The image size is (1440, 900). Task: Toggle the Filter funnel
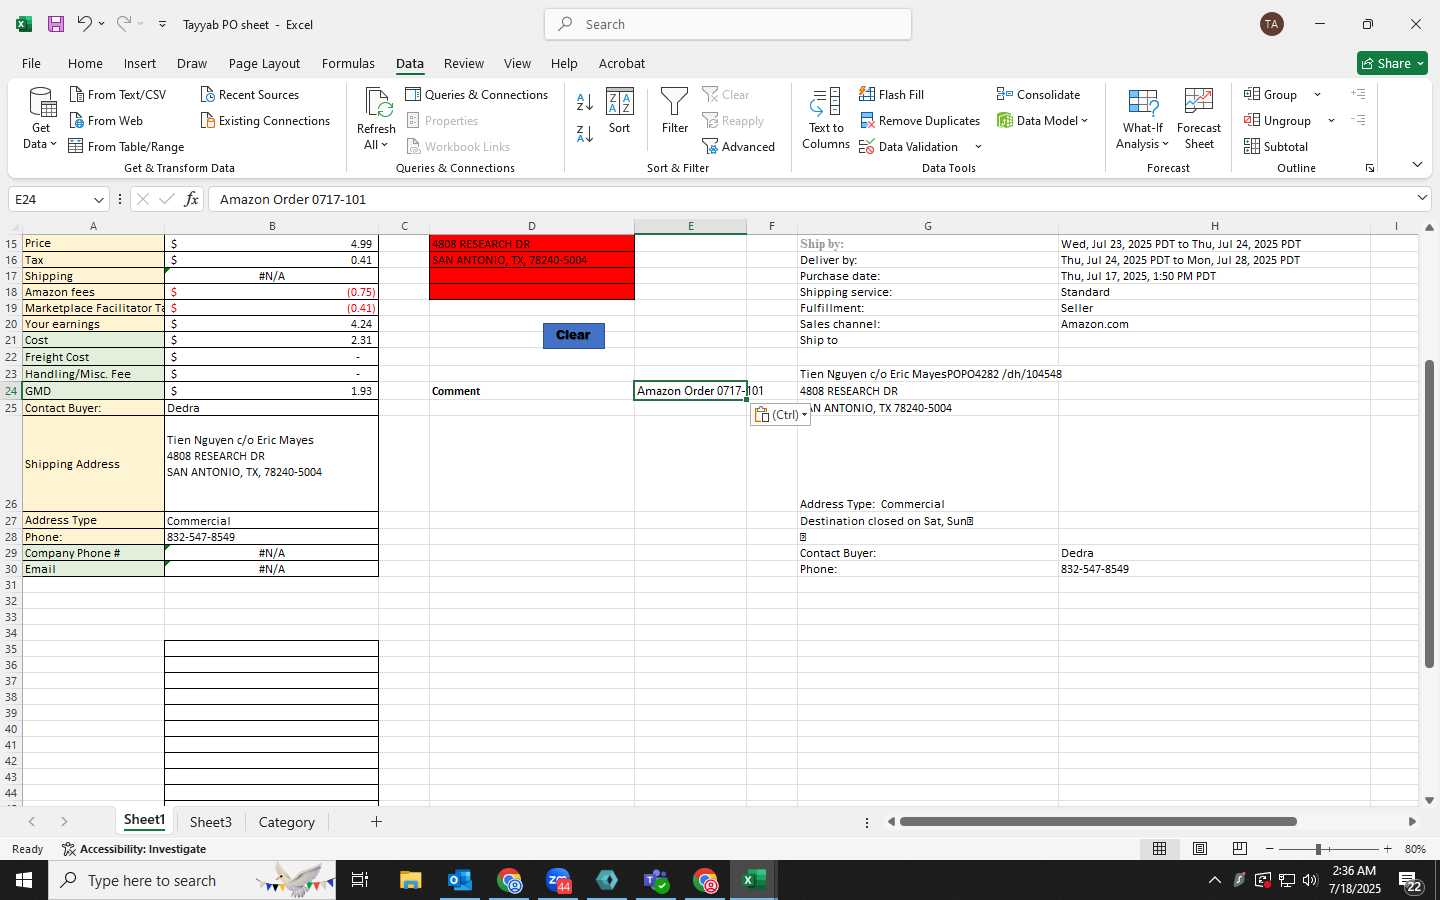point(675,111)
